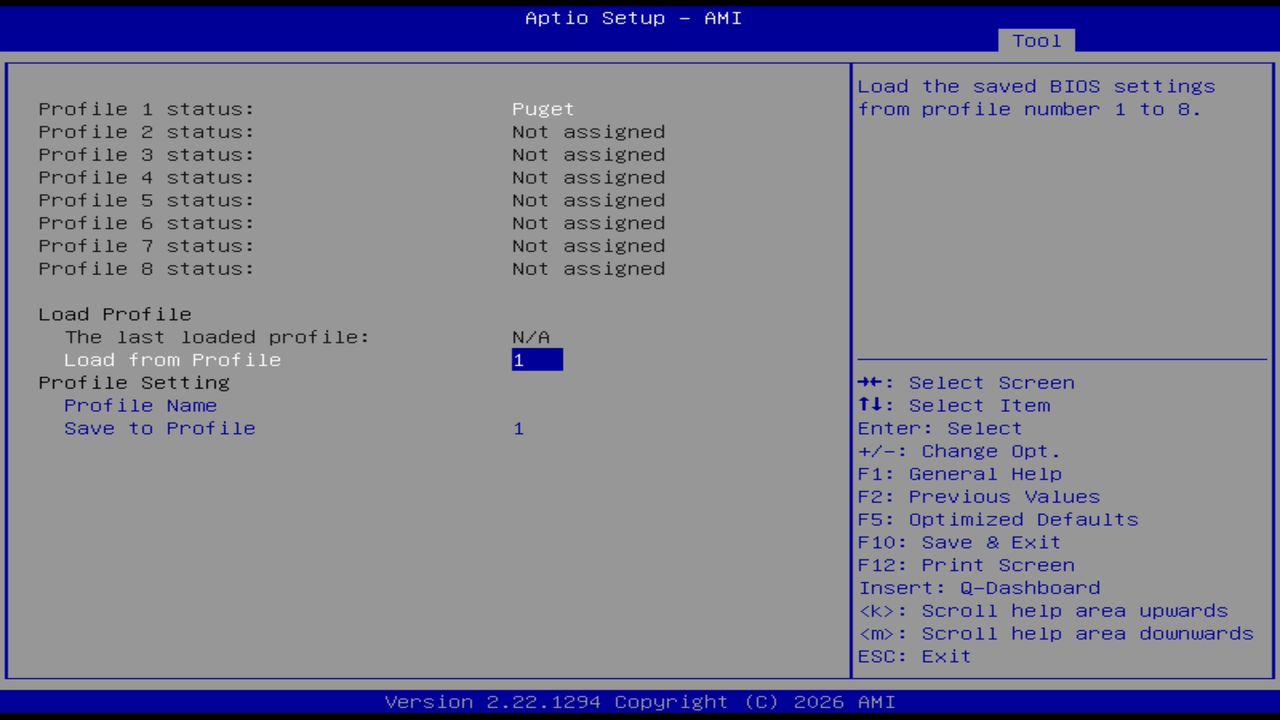Select the Profile Name entry
This screenshot has width=1280, height=720.
[x=140, y=405]
